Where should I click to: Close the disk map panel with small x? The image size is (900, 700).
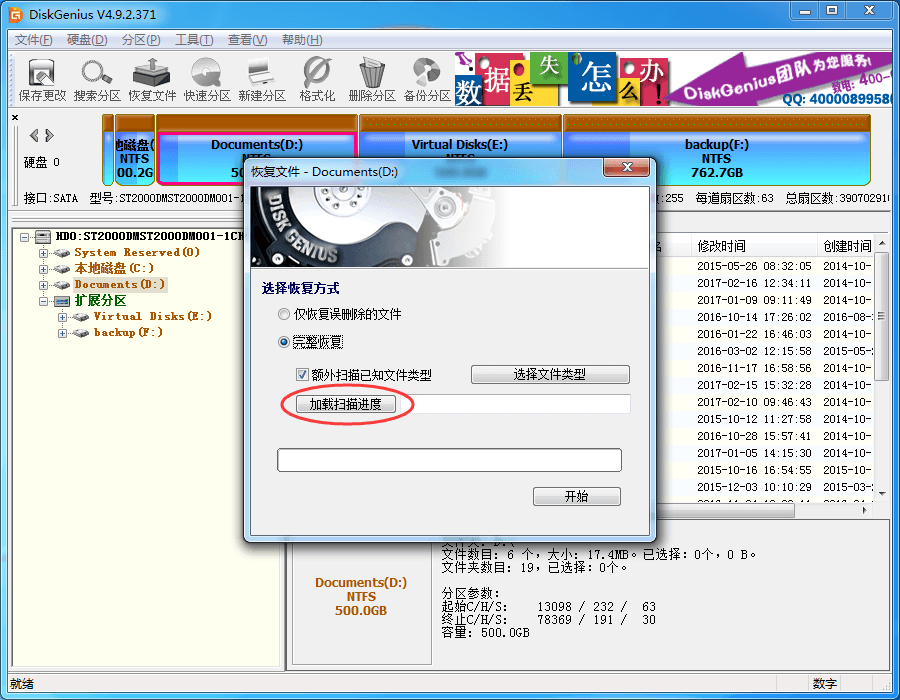point(15,117)
